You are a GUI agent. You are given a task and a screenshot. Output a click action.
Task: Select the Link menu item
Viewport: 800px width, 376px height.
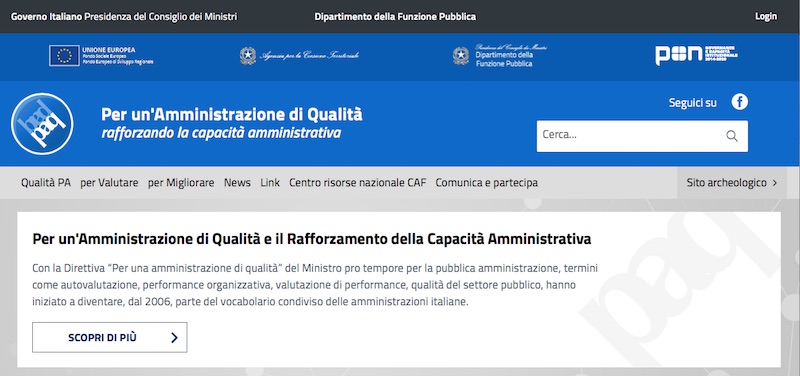(x=270, y=183)
